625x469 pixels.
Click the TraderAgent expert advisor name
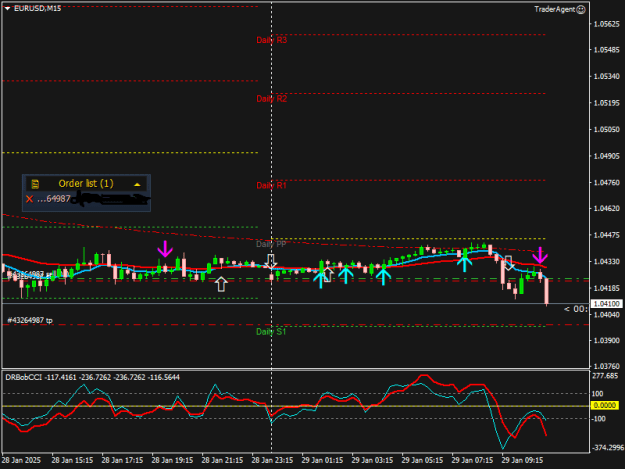click(x=554, y=10)
